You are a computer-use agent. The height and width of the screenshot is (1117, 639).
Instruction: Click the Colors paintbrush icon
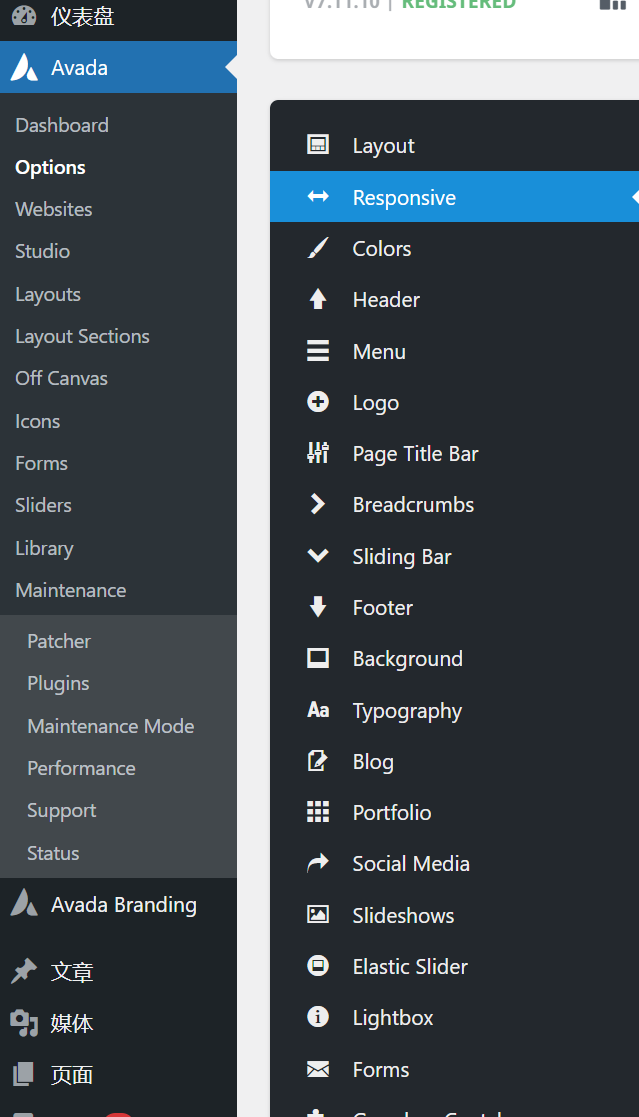point(318,248)
